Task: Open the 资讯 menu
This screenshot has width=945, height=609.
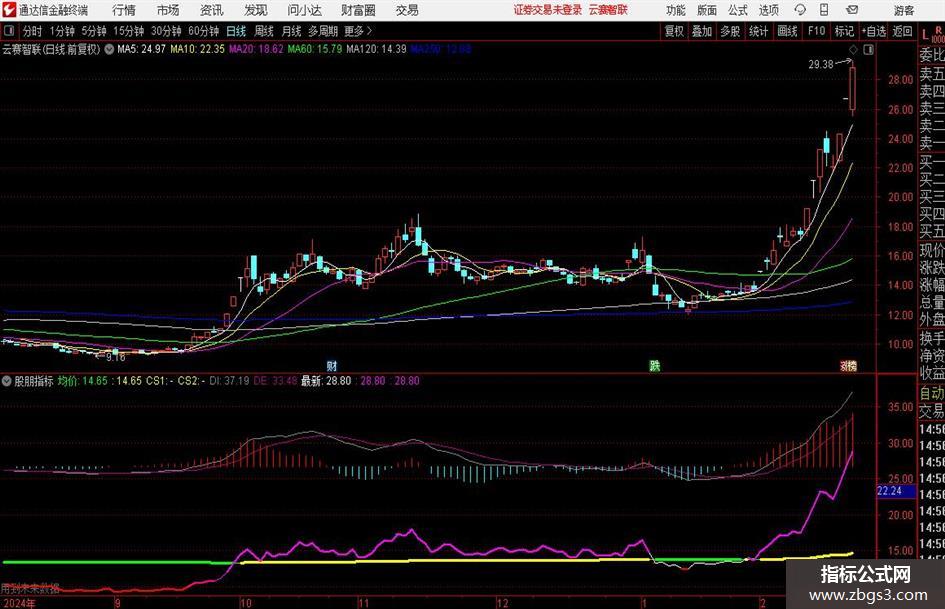Action: click(211, 10)
